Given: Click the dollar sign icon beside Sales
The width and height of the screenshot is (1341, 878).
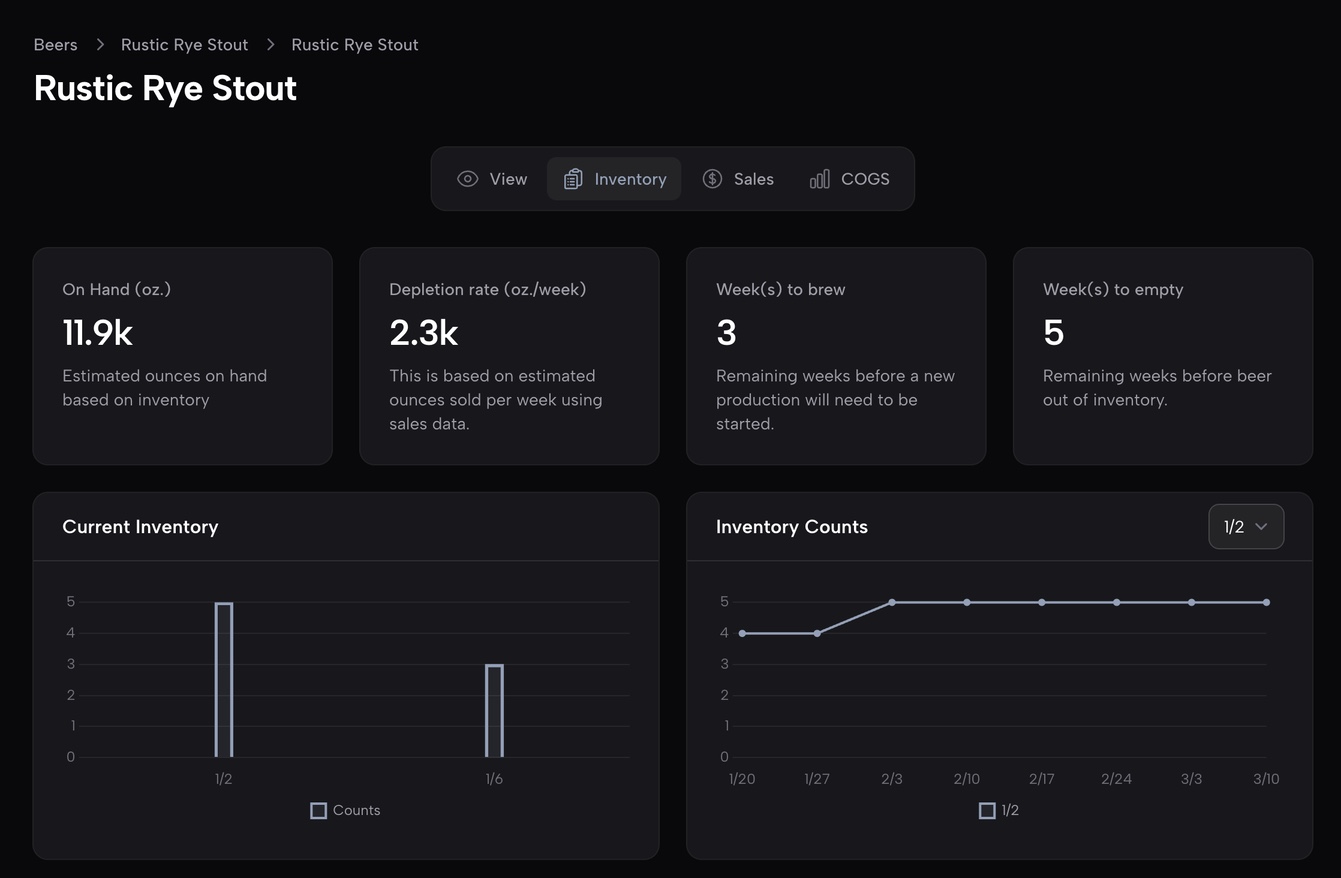Looking at the screenshot, I should coord(712,178).
